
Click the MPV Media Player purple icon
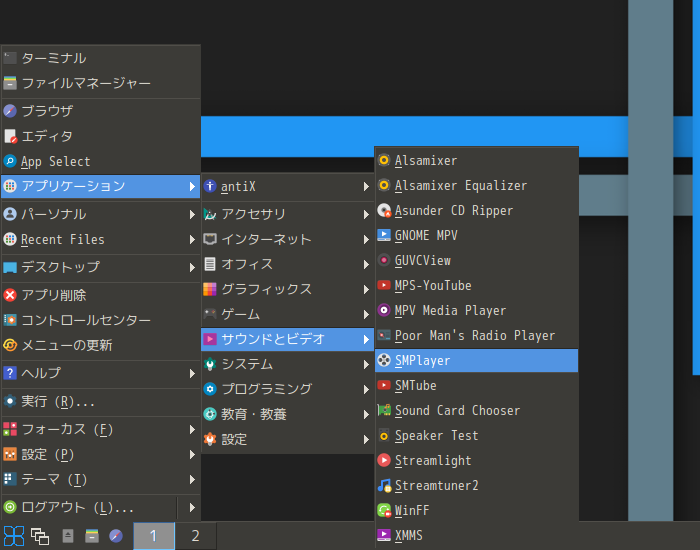pyautogui.click(x=384, y=310)
